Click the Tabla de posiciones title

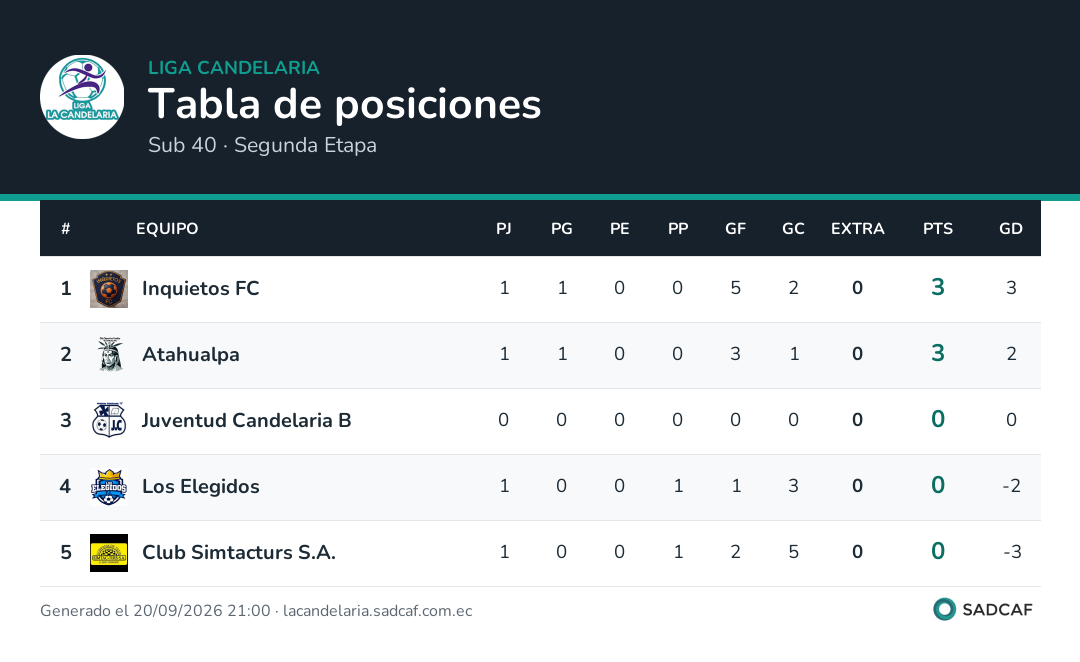(x=344, y=105)
